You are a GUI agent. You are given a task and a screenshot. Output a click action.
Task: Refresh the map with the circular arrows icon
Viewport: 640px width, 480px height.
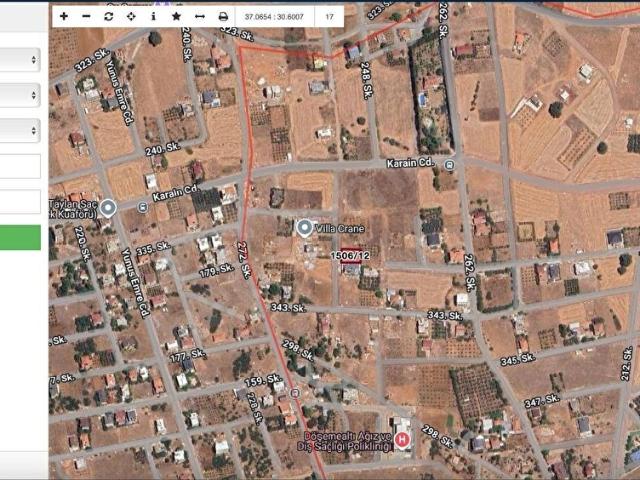point(109,16)
